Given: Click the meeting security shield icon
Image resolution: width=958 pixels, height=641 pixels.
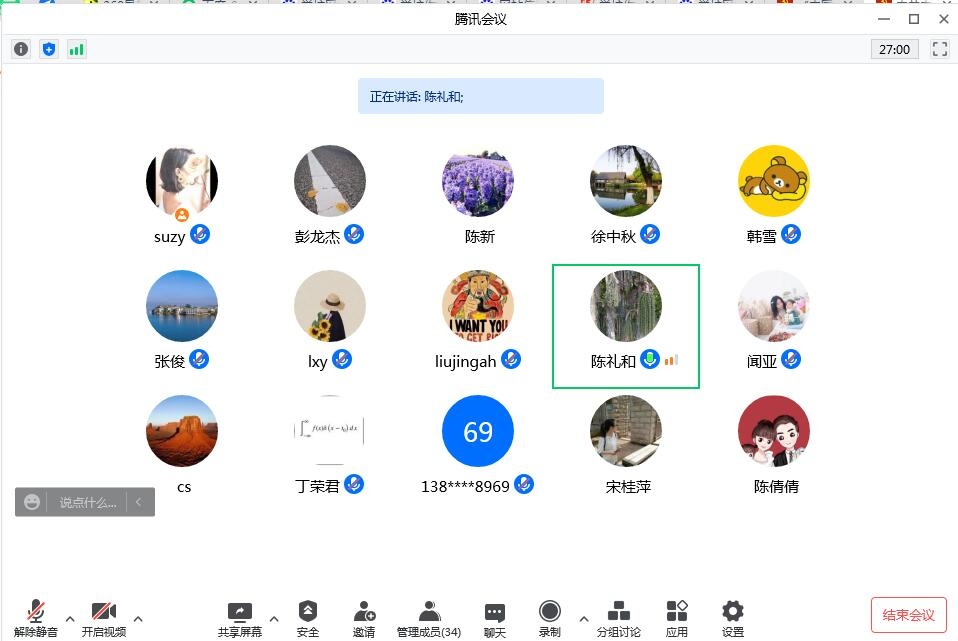Looking at the screenshot, I should coord(48,48).
